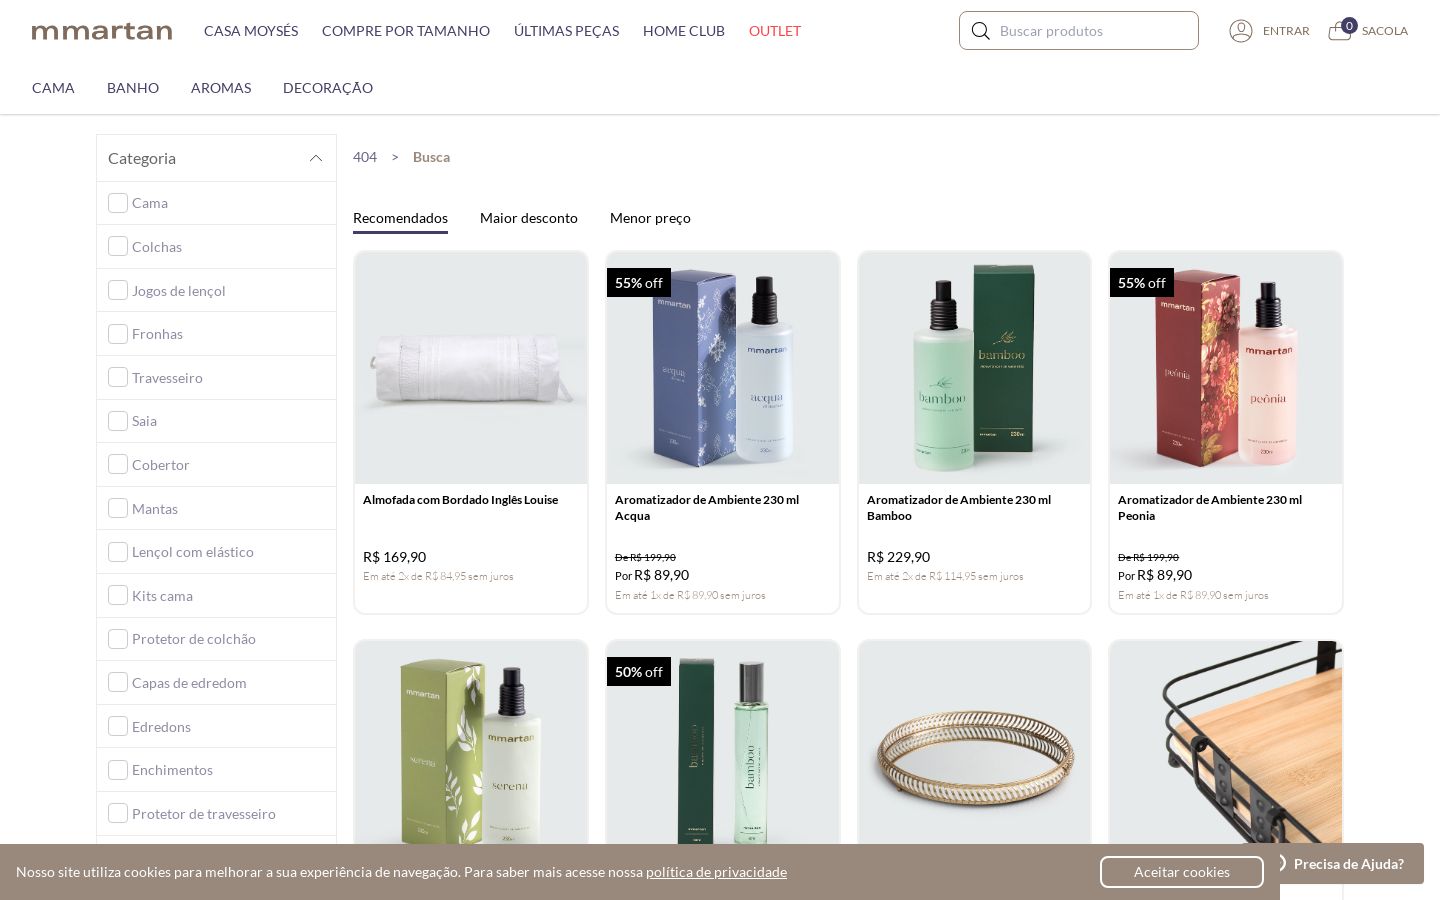The height and width of the screenshot is (900, 1440).
Task: Enable Protetor de colchão filter
Action: click(x=118, y=639)
